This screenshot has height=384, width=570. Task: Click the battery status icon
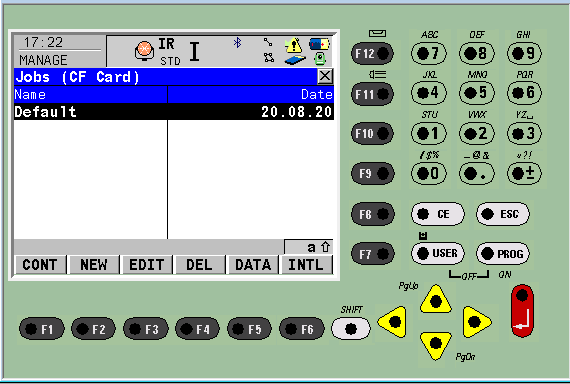pyautogui.click(x=319, y=44)
